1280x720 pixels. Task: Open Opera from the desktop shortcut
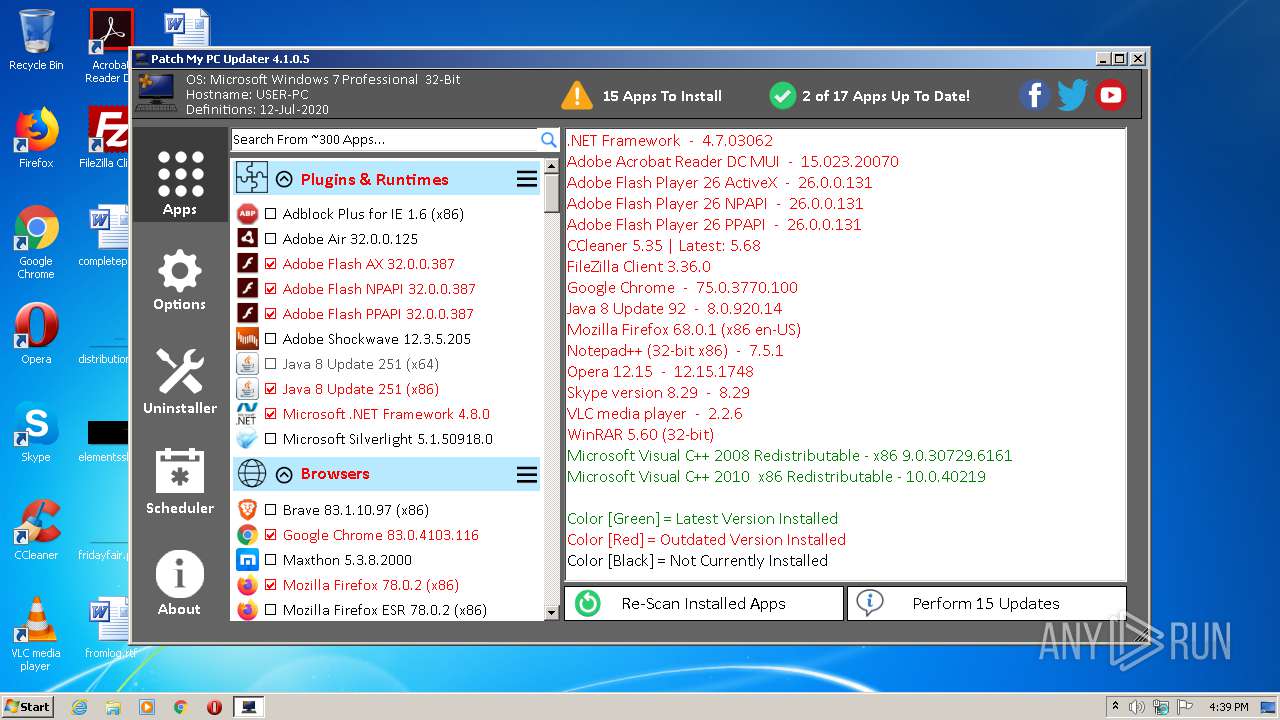(36, 334)
